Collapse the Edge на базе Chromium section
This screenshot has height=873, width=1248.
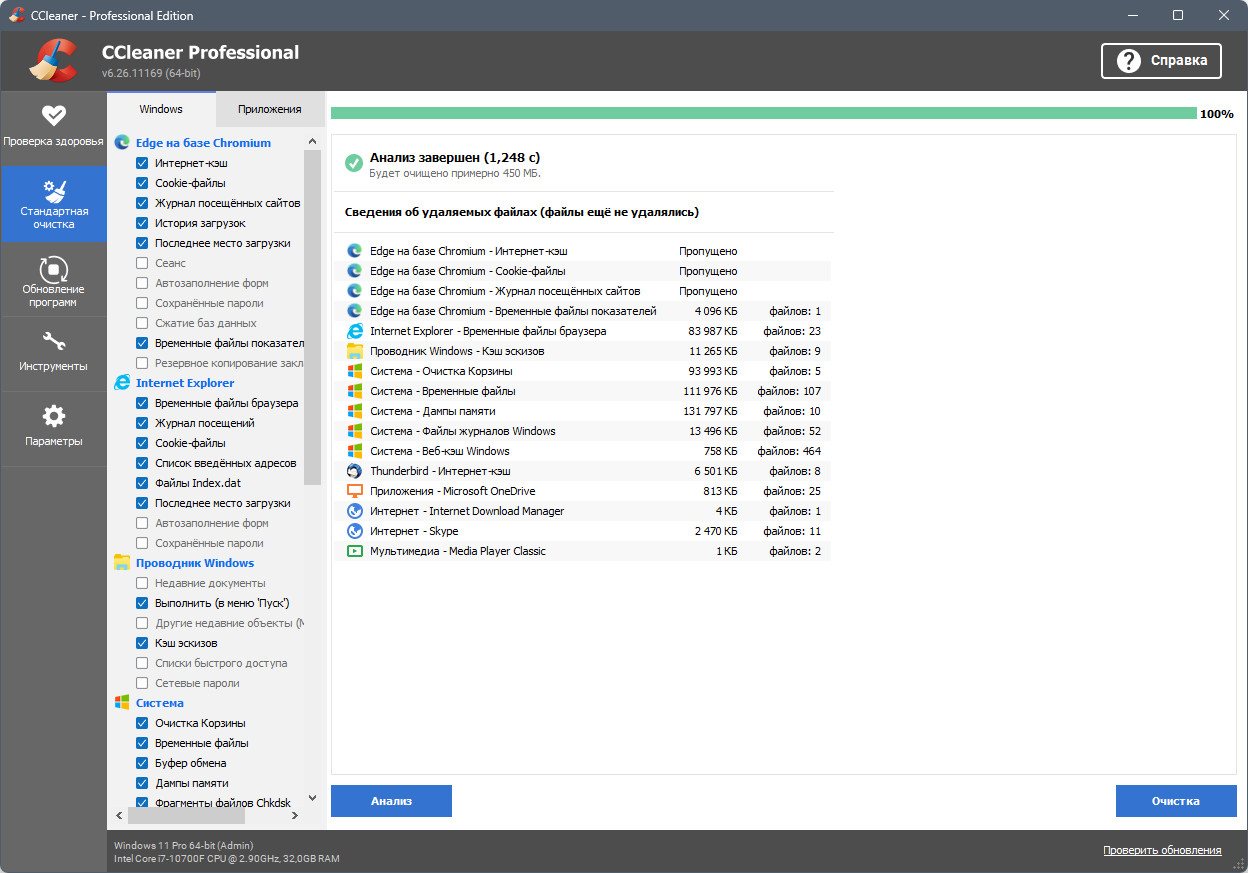point(202,143)
